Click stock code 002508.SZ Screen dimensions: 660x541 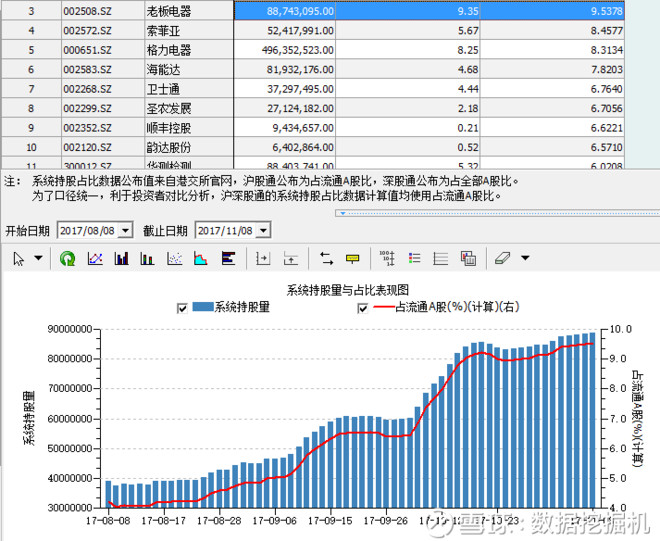pyautogui.click(x=88, y=11)
